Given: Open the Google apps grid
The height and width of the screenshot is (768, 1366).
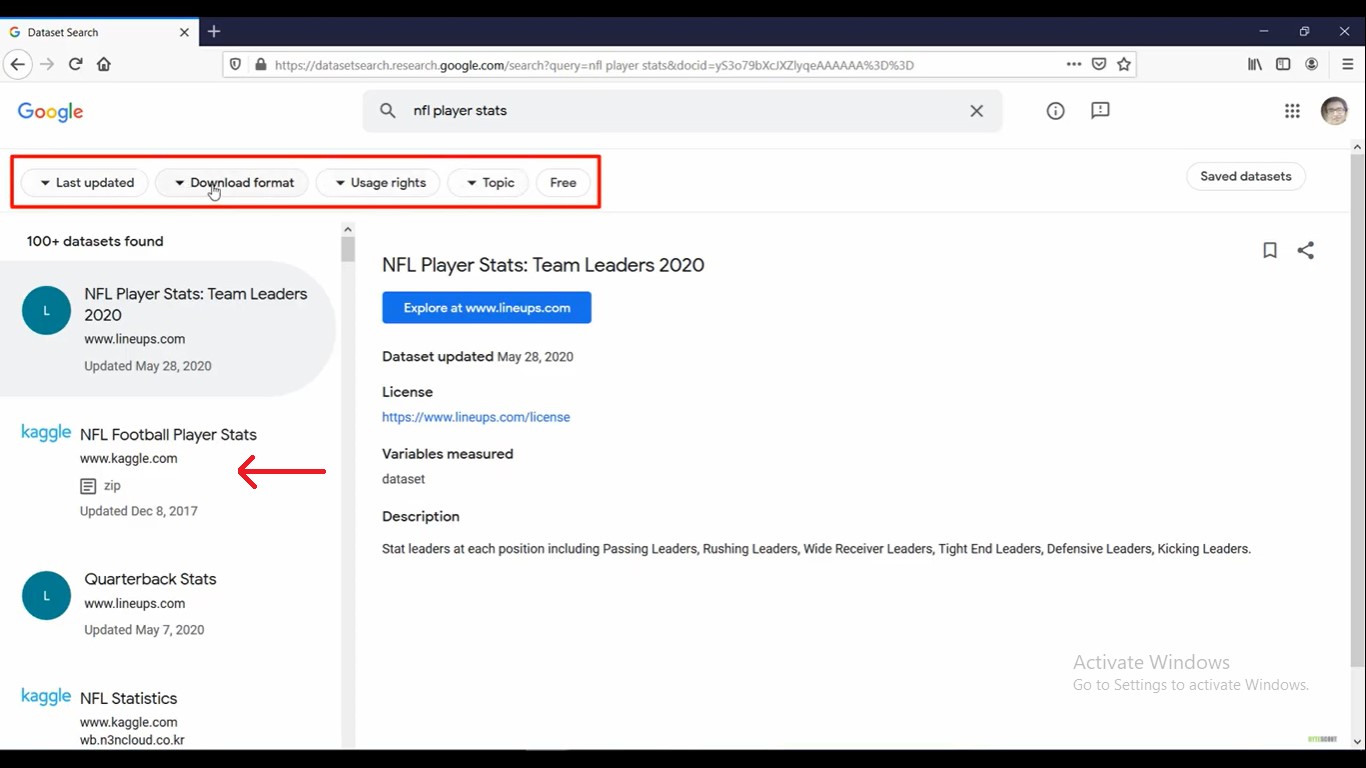Looking at the screenshot, I should (x=1292, y=111).
